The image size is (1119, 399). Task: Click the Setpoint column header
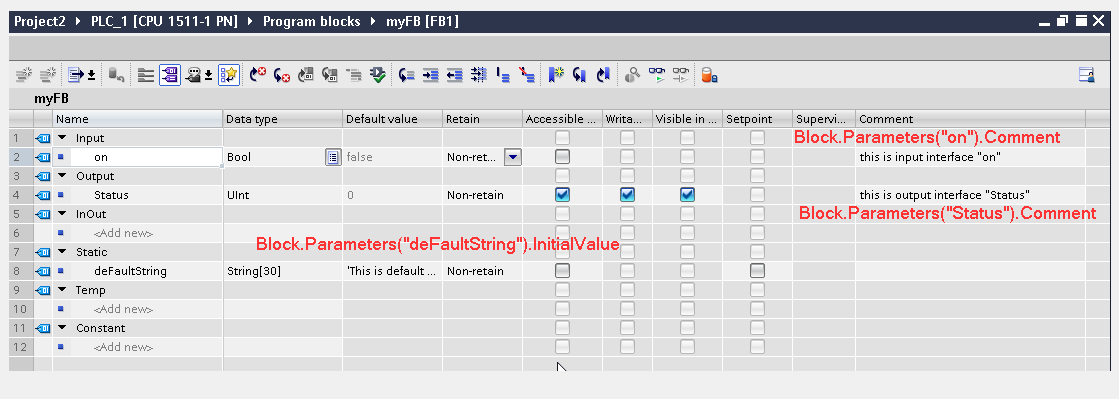click(757, 119)
